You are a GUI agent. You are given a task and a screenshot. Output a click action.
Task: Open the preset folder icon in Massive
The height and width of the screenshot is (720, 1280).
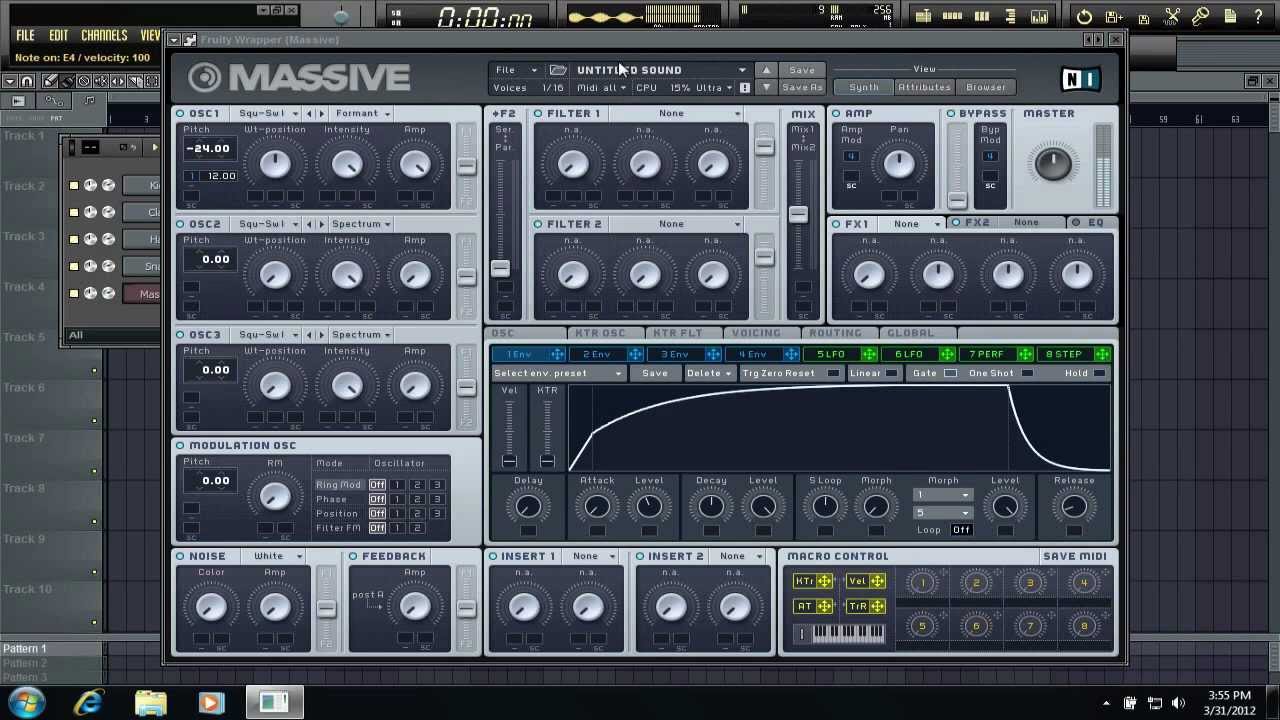558,70
